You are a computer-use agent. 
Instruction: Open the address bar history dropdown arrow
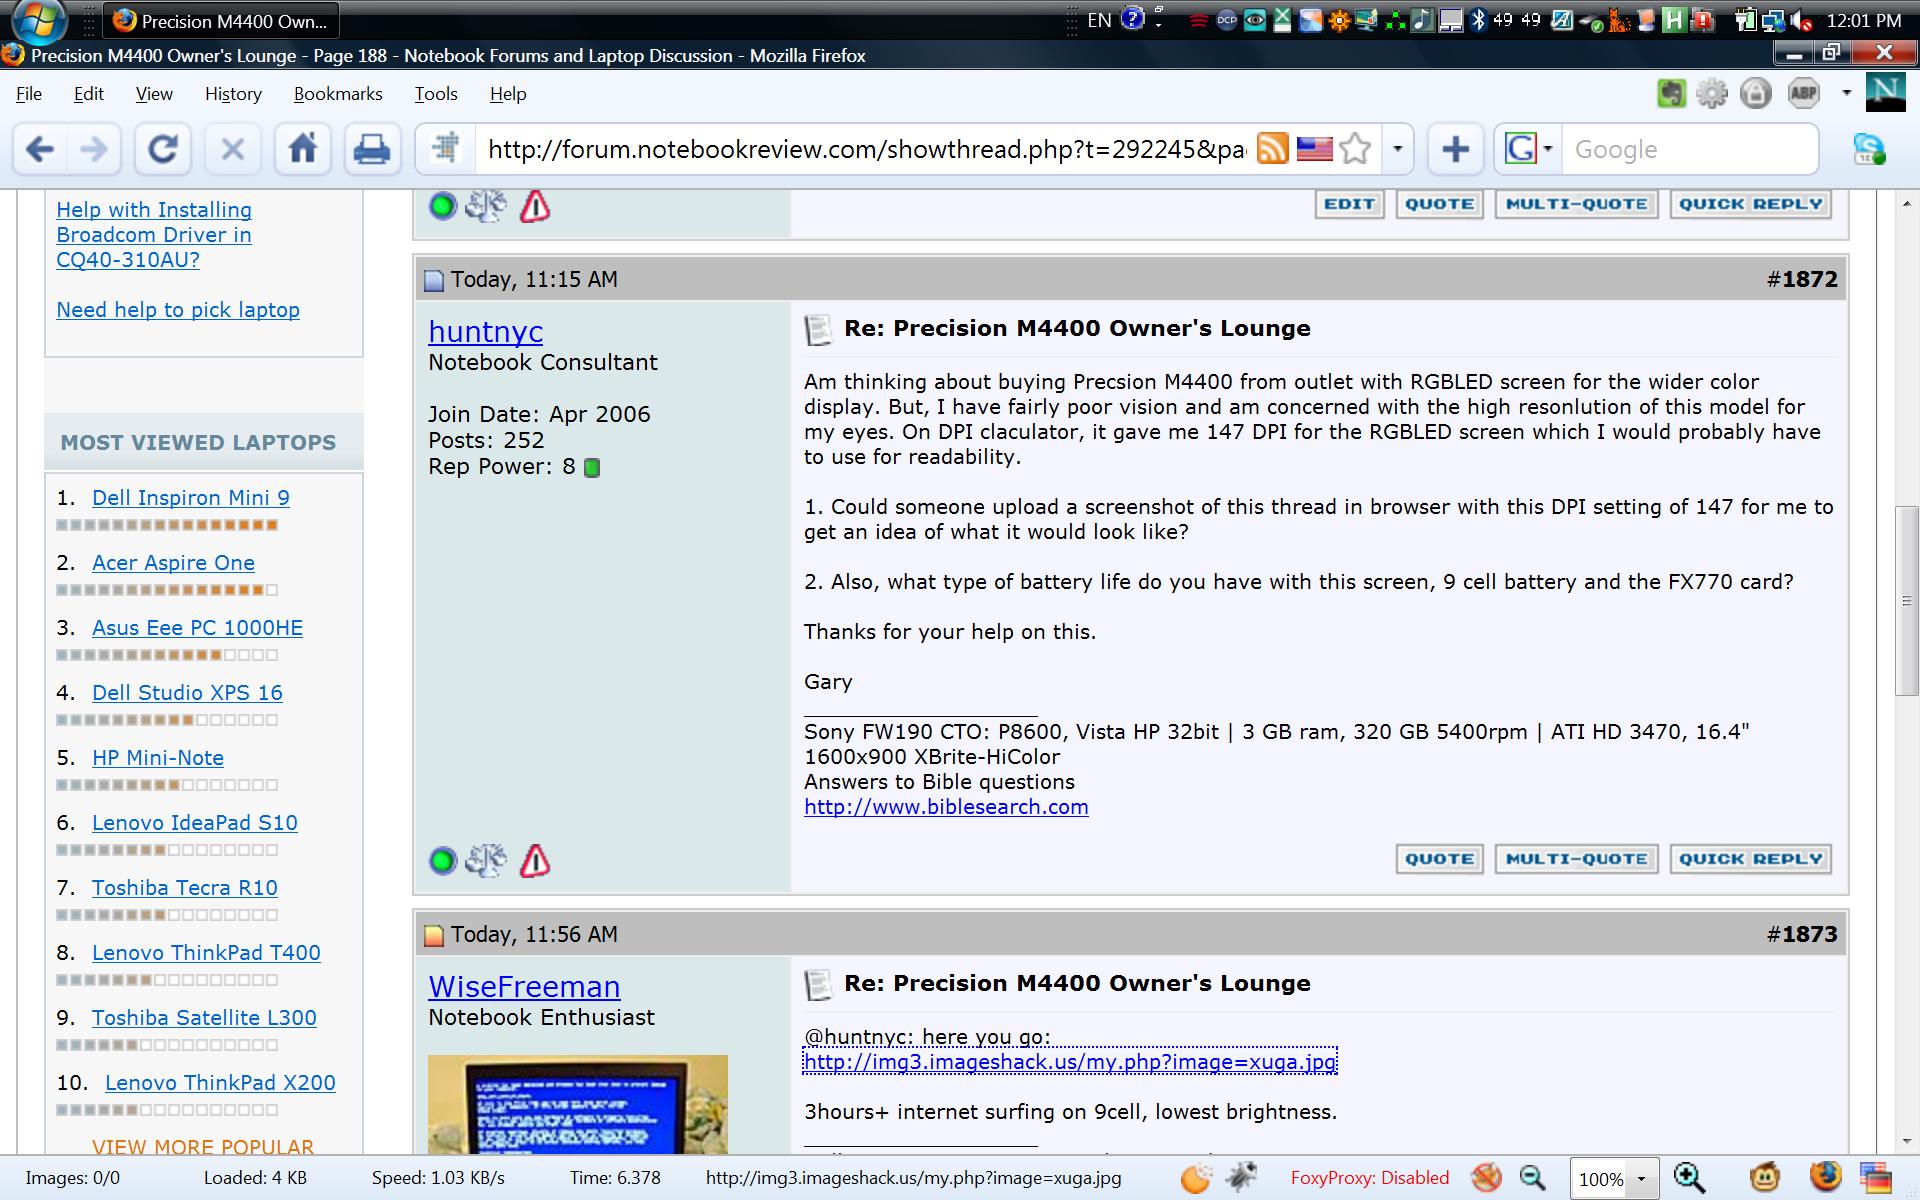pyautogui.click(x=1397, y=149)
